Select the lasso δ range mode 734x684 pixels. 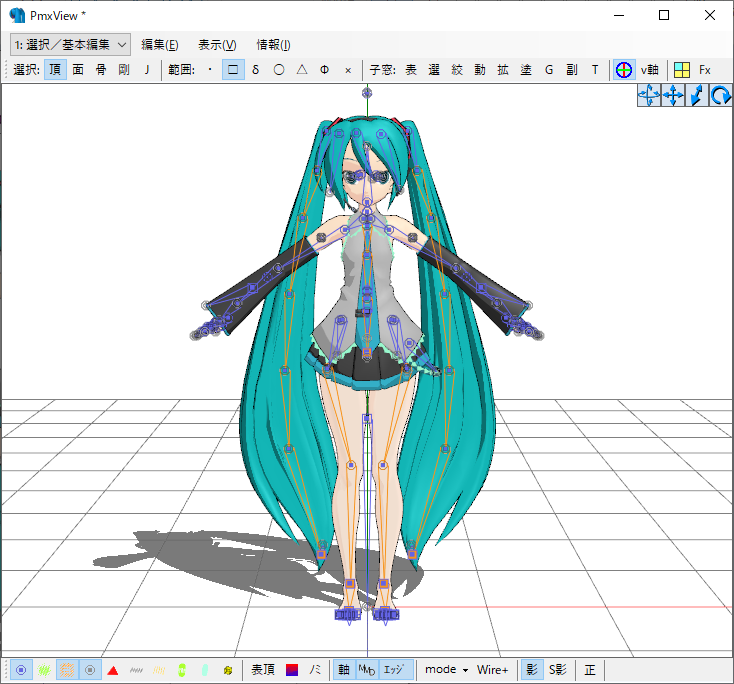(x=256, y=70)
